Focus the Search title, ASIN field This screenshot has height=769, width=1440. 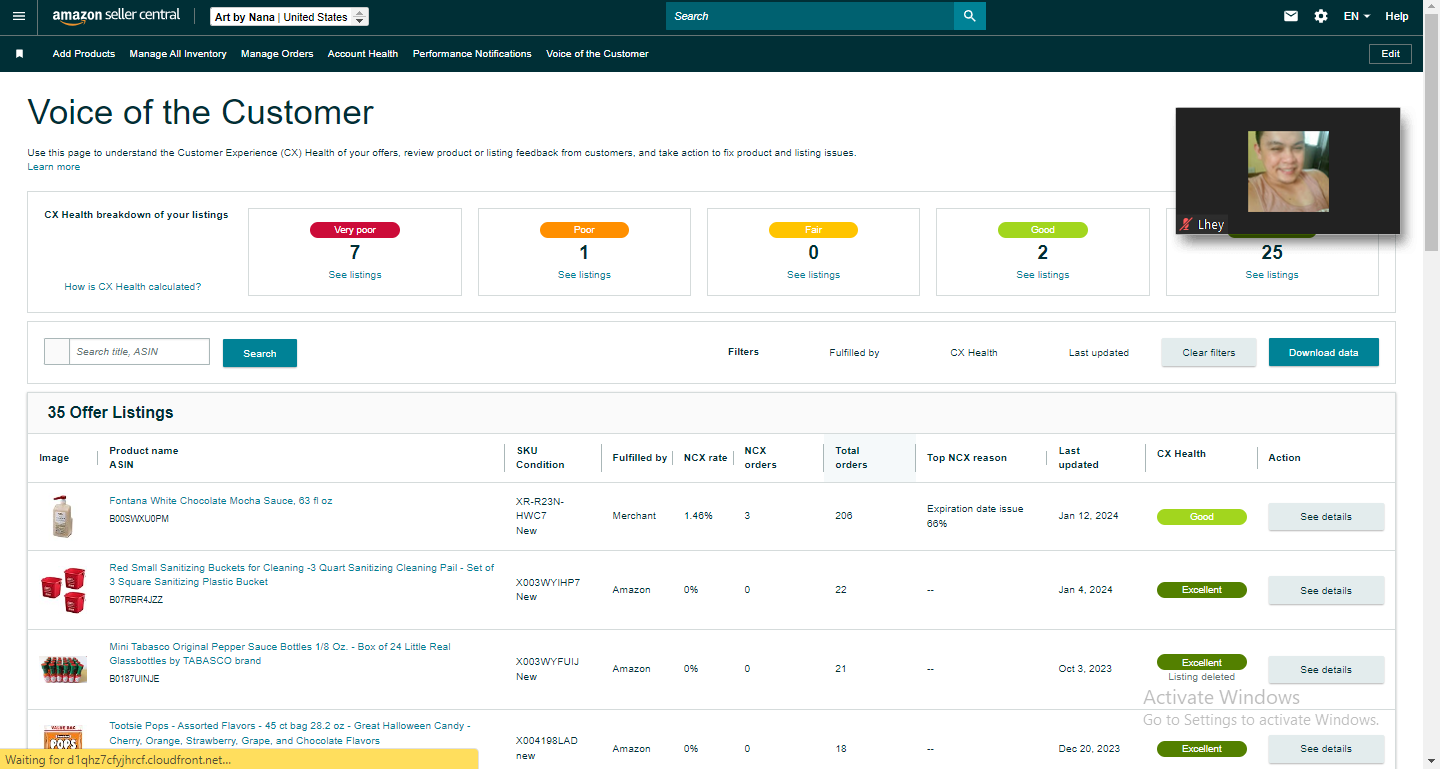tap(140, 352)
